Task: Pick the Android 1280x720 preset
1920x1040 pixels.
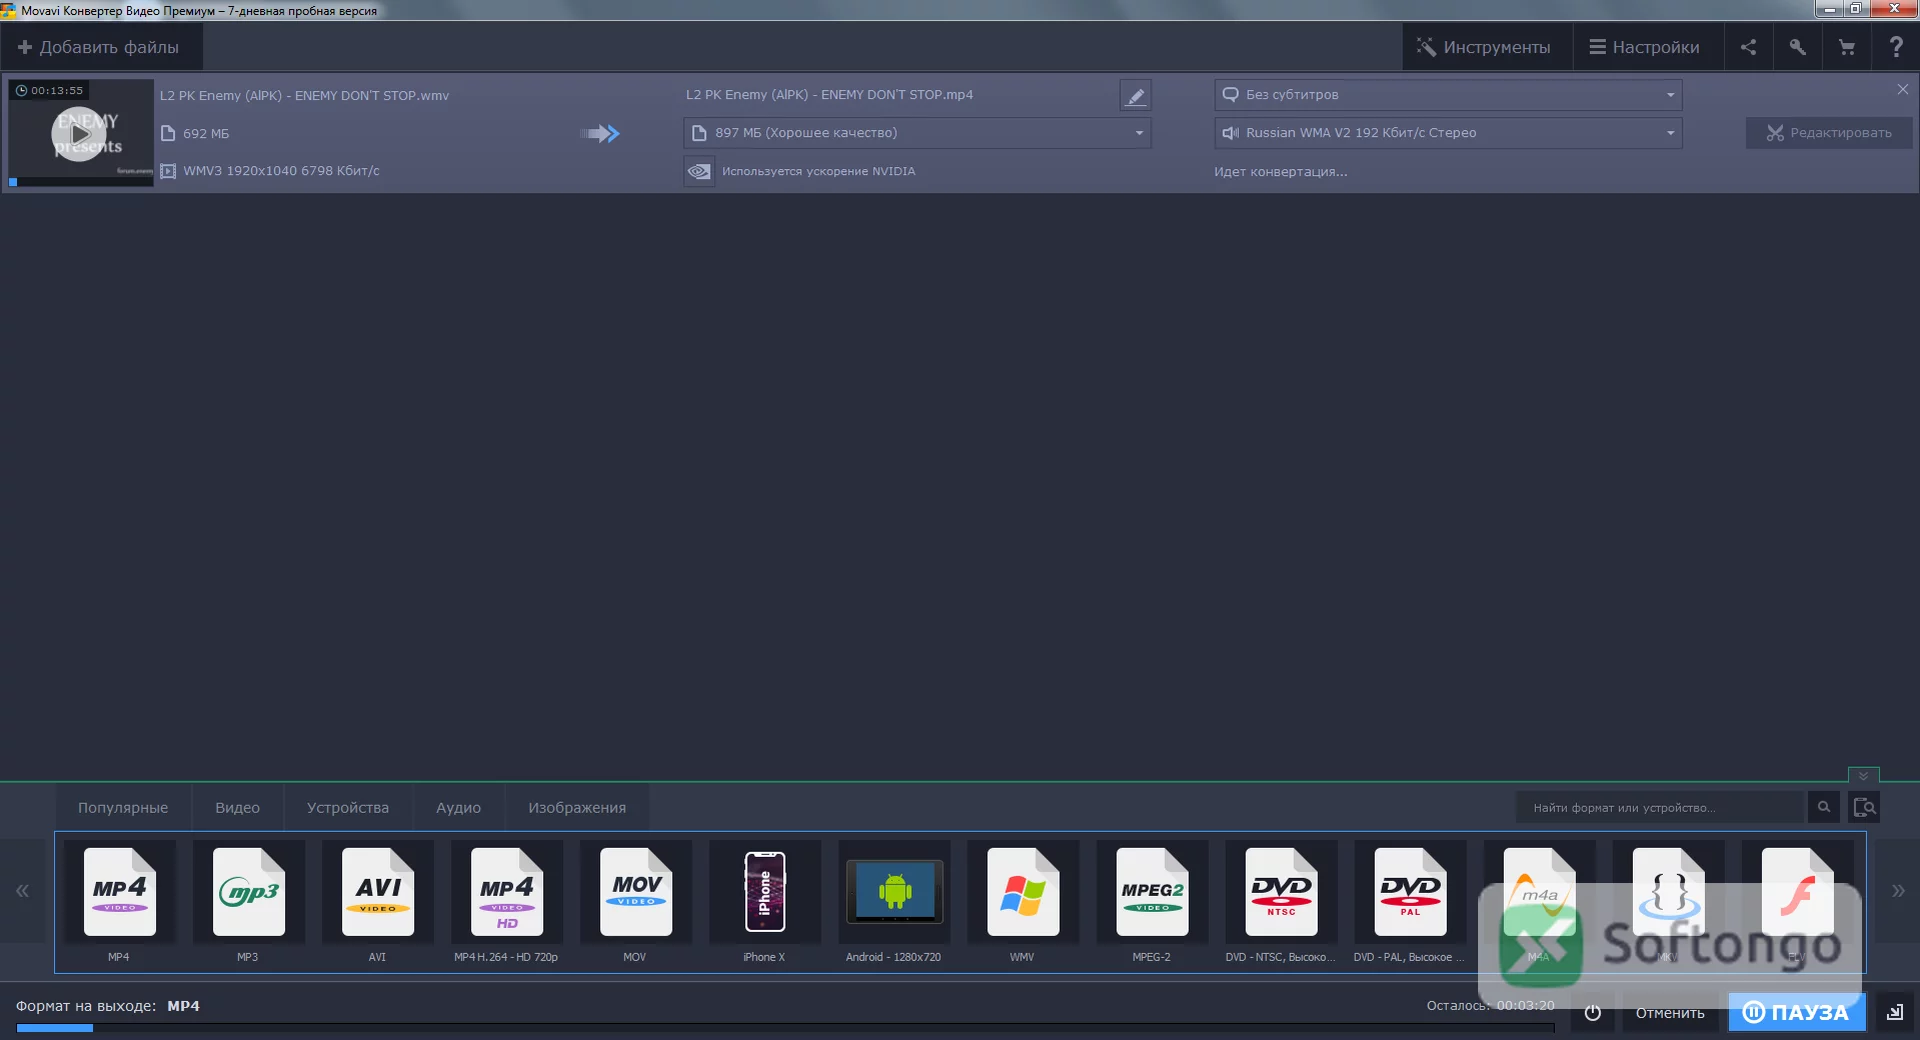Action: tap(894, 893)
